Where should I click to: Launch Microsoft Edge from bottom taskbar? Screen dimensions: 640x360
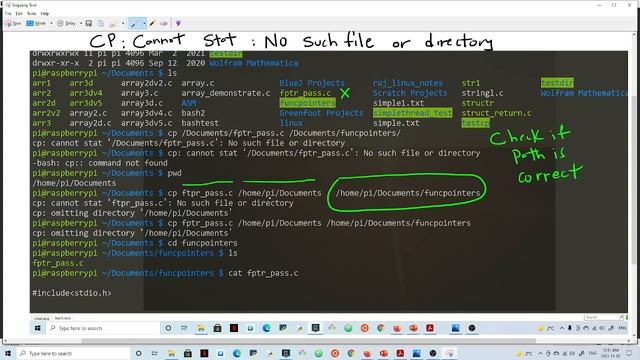point(237,353)
